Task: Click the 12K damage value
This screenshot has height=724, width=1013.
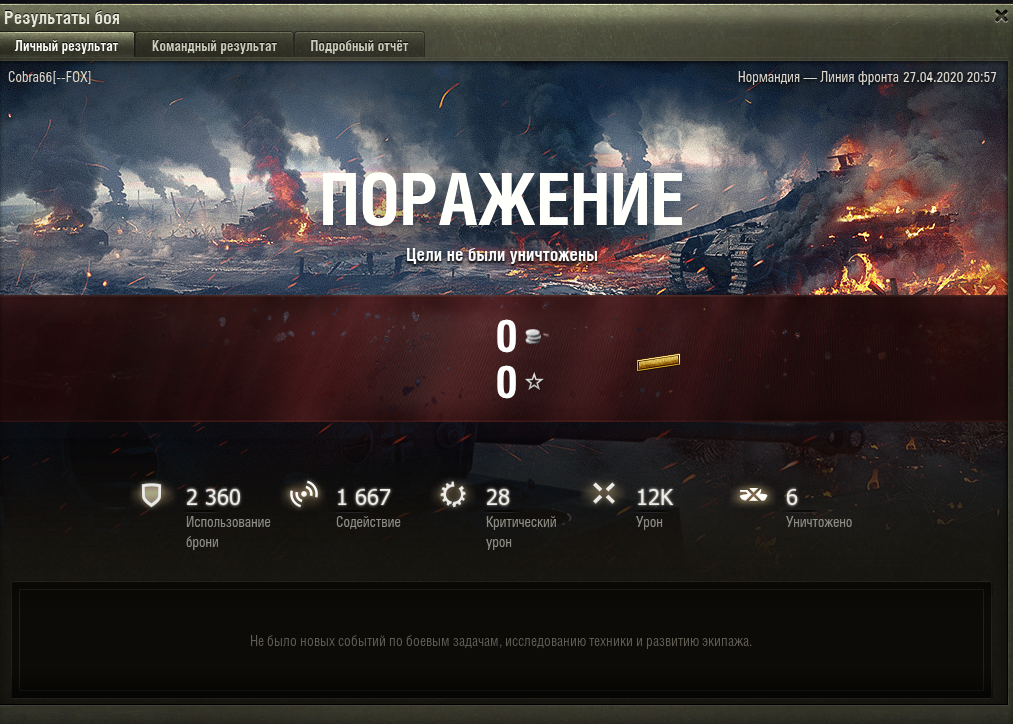Action: coord(654,497)
